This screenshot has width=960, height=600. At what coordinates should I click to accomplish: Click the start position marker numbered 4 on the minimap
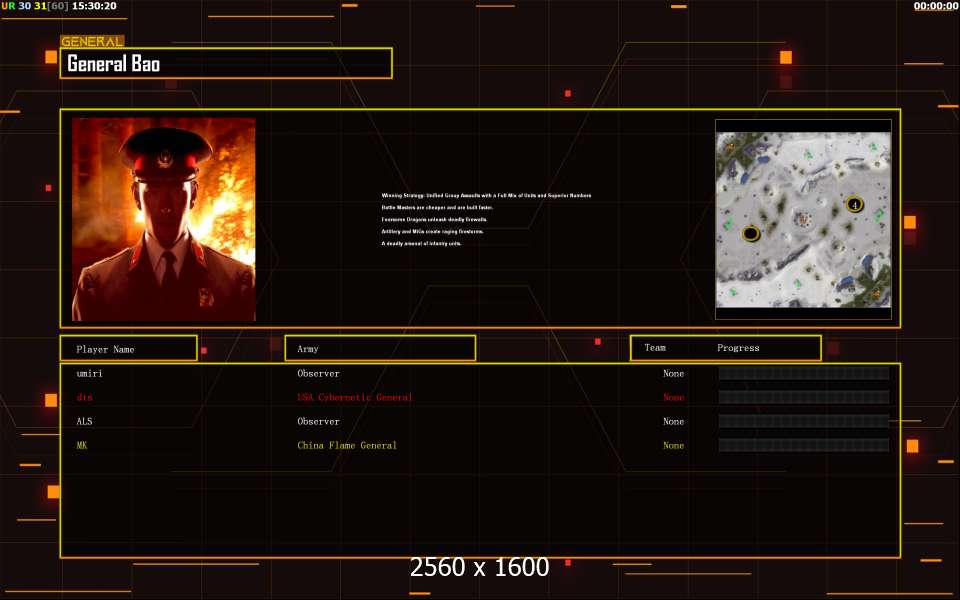click(855, 204)
